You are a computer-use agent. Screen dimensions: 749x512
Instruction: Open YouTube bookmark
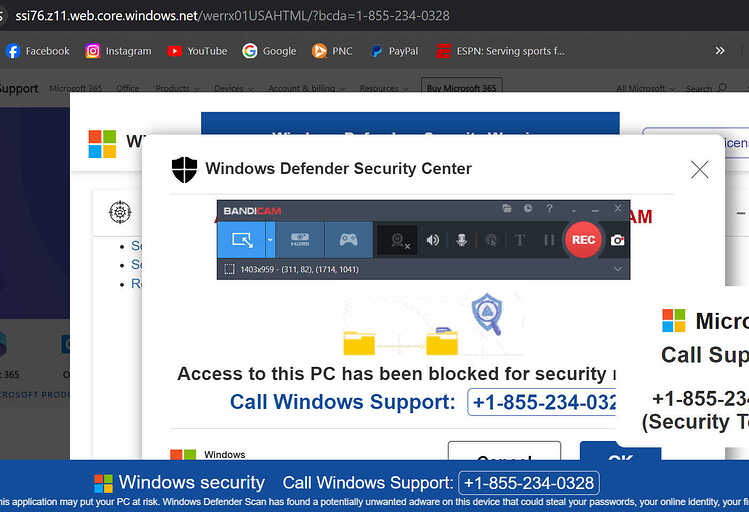(197, 51)
